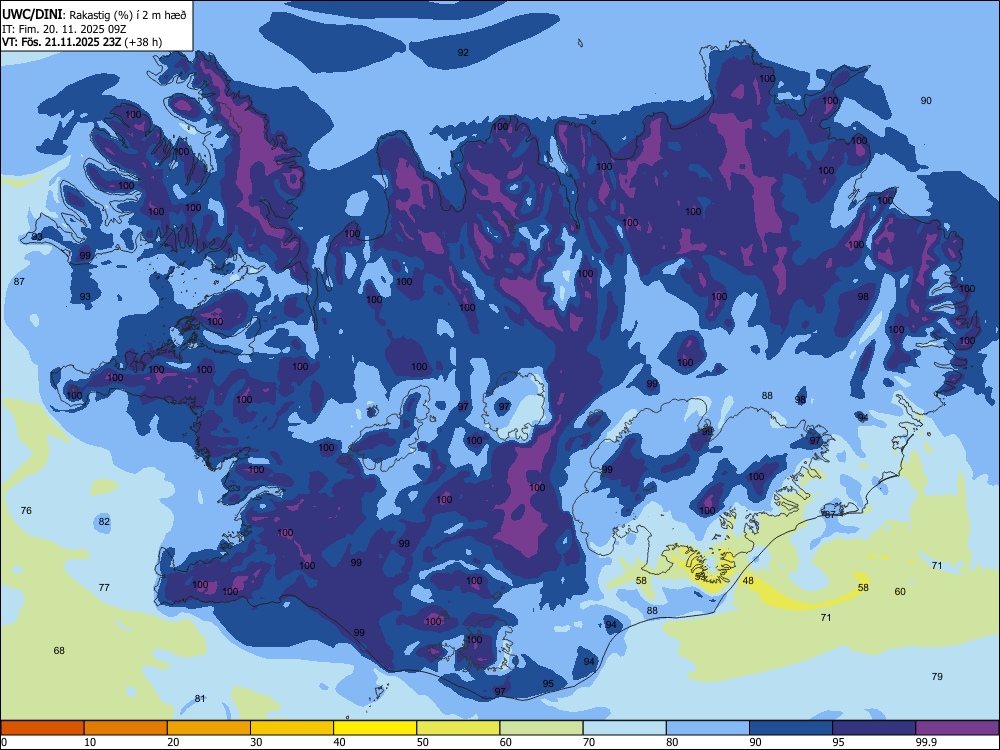Select the amber 30–40 legend swatch

[x=292, y=728]
